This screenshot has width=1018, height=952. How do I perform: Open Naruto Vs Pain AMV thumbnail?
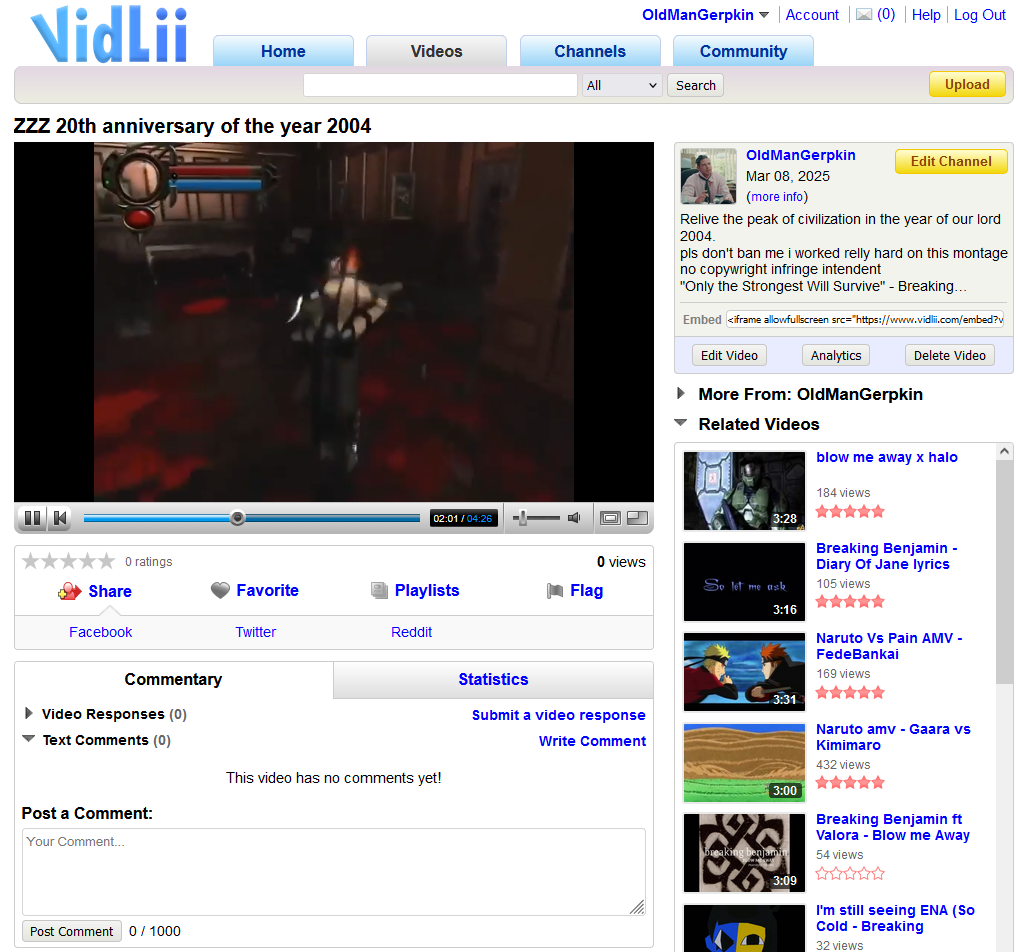(744, 672)
